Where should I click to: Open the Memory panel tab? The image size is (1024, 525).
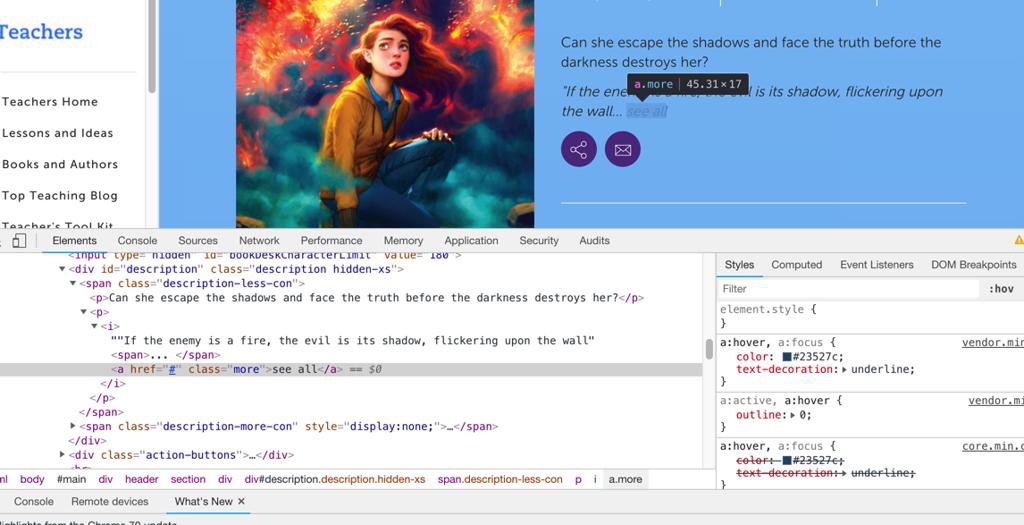[403, 240]
